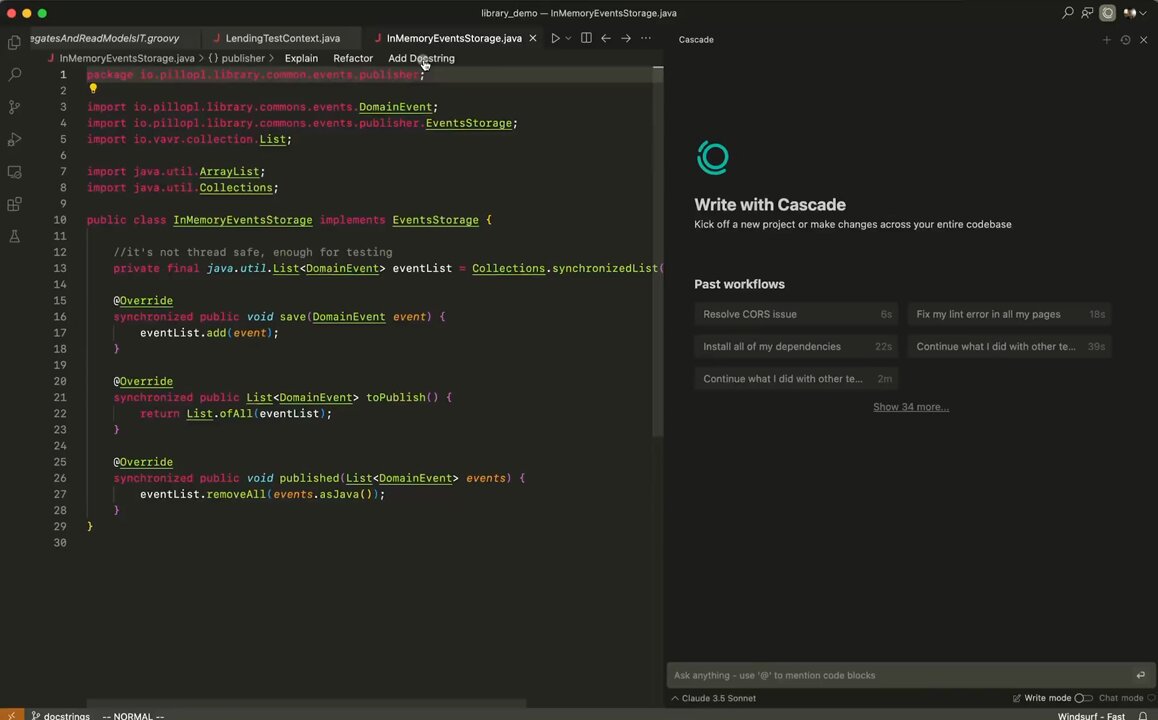
Task: Open the Search view in the activity bar
Action: pos(14,75)
